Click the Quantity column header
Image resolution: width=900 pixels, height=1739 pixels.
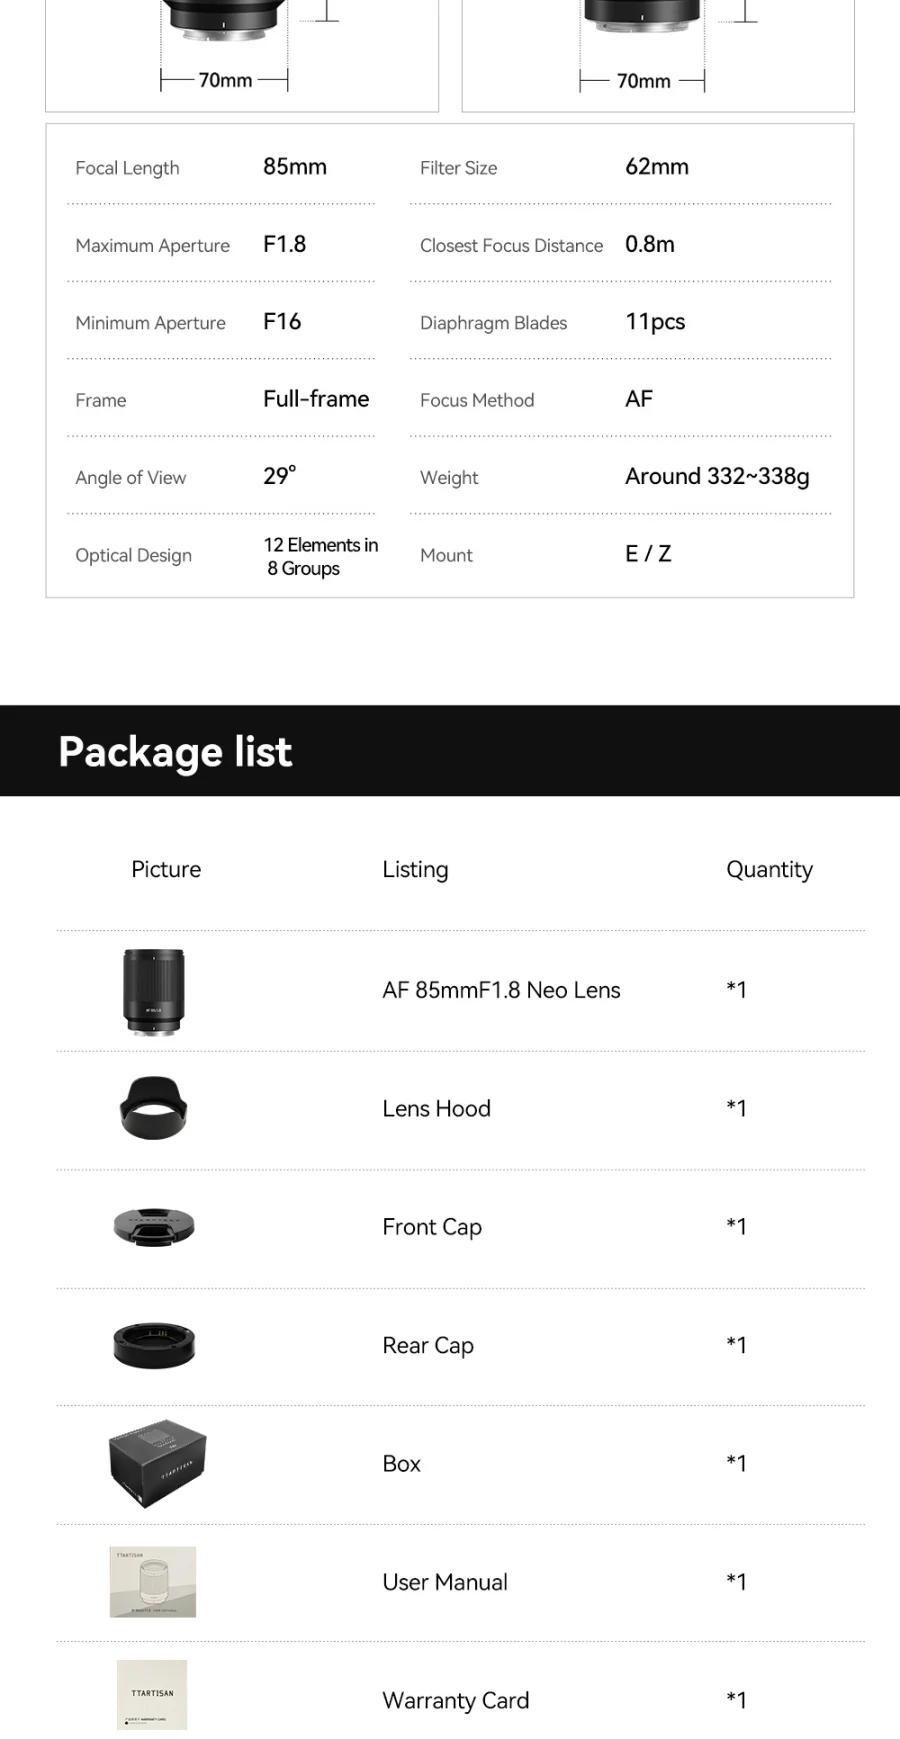tap(769, 870)
